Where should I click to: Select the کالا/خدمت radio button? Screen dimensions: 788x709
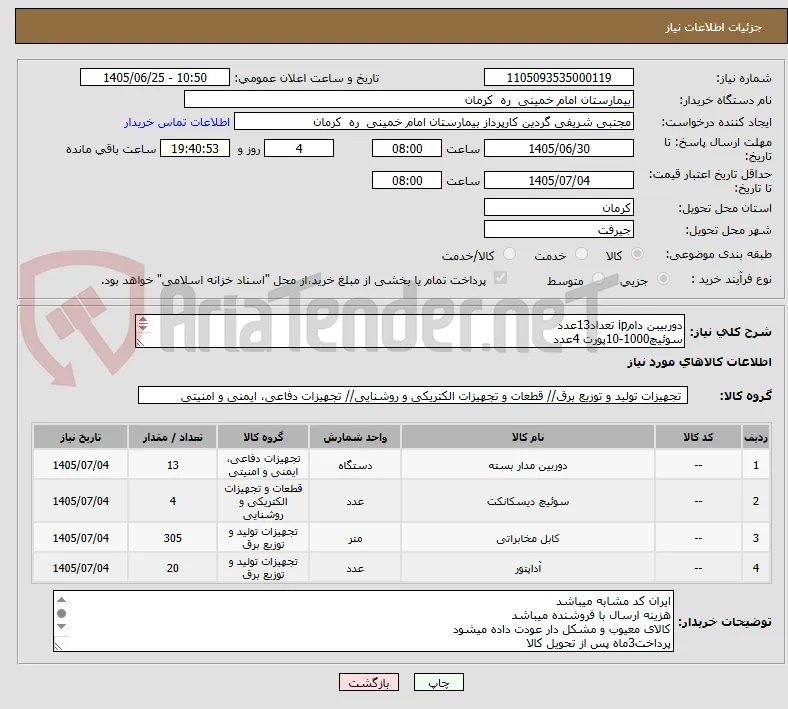510,254
